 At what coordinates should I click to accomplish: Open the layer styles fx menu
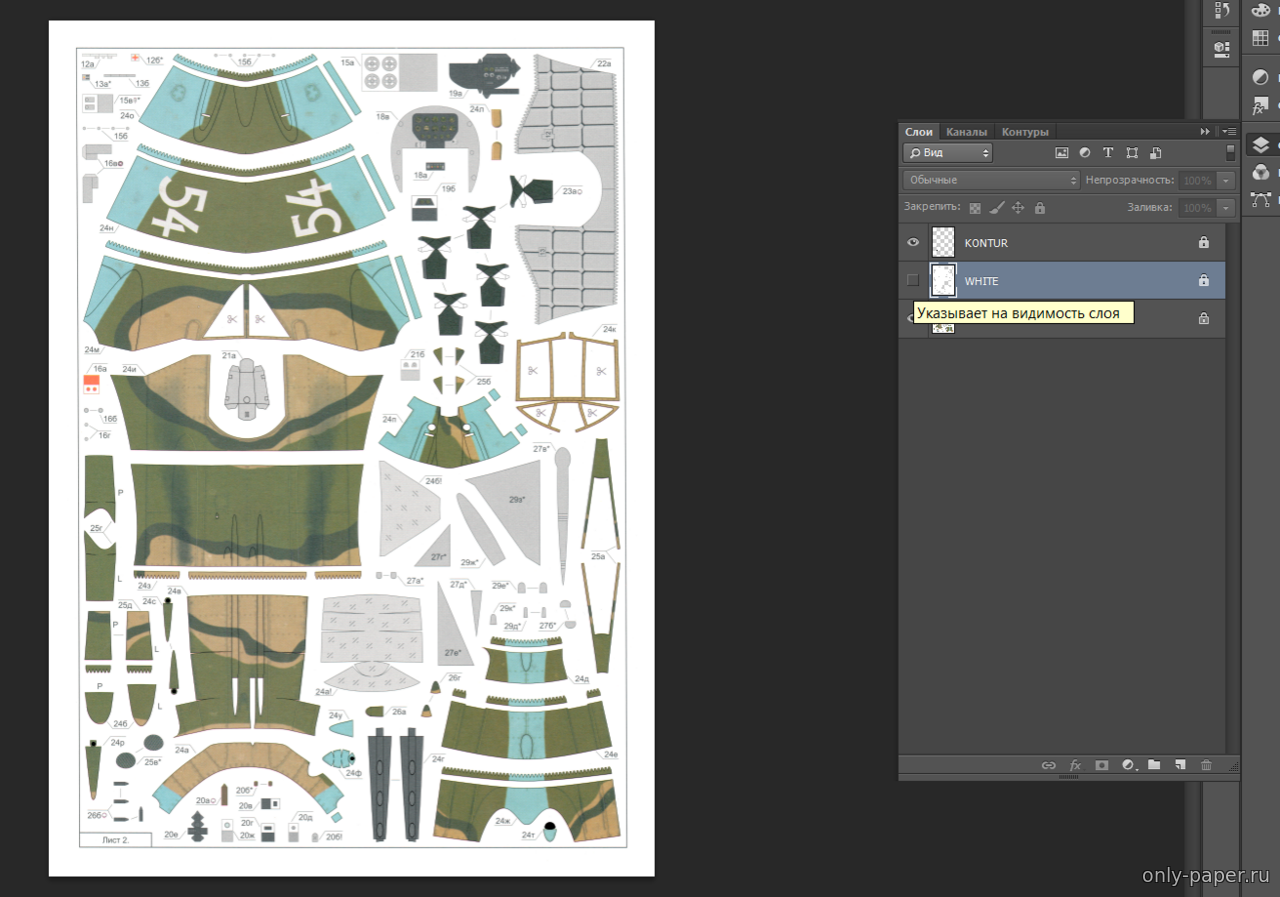tap(1075, 765)
